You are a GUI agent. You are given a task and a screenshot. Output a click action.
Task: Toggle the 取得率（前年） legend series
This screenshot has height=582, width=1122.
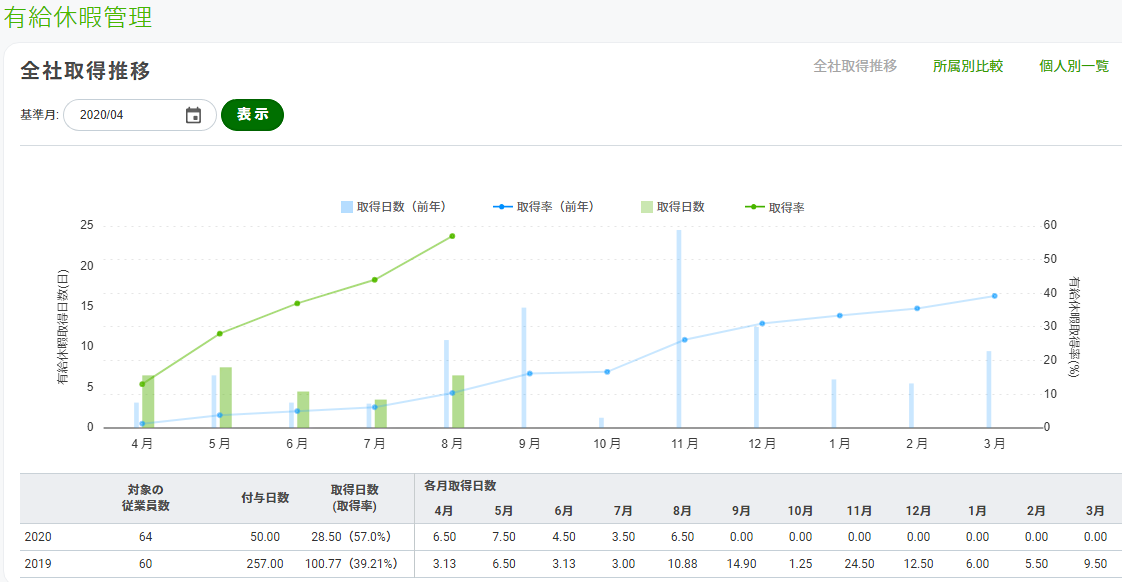[544, 207]
